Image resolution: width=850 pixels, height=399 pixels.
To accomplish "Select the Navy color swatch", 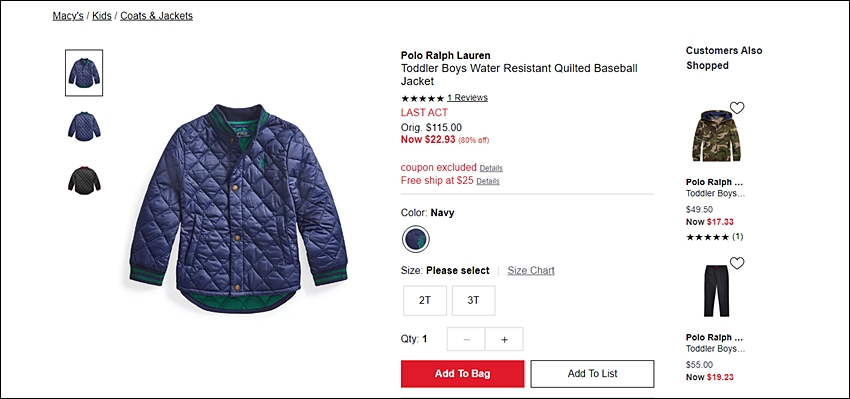I will click(416, 239).
